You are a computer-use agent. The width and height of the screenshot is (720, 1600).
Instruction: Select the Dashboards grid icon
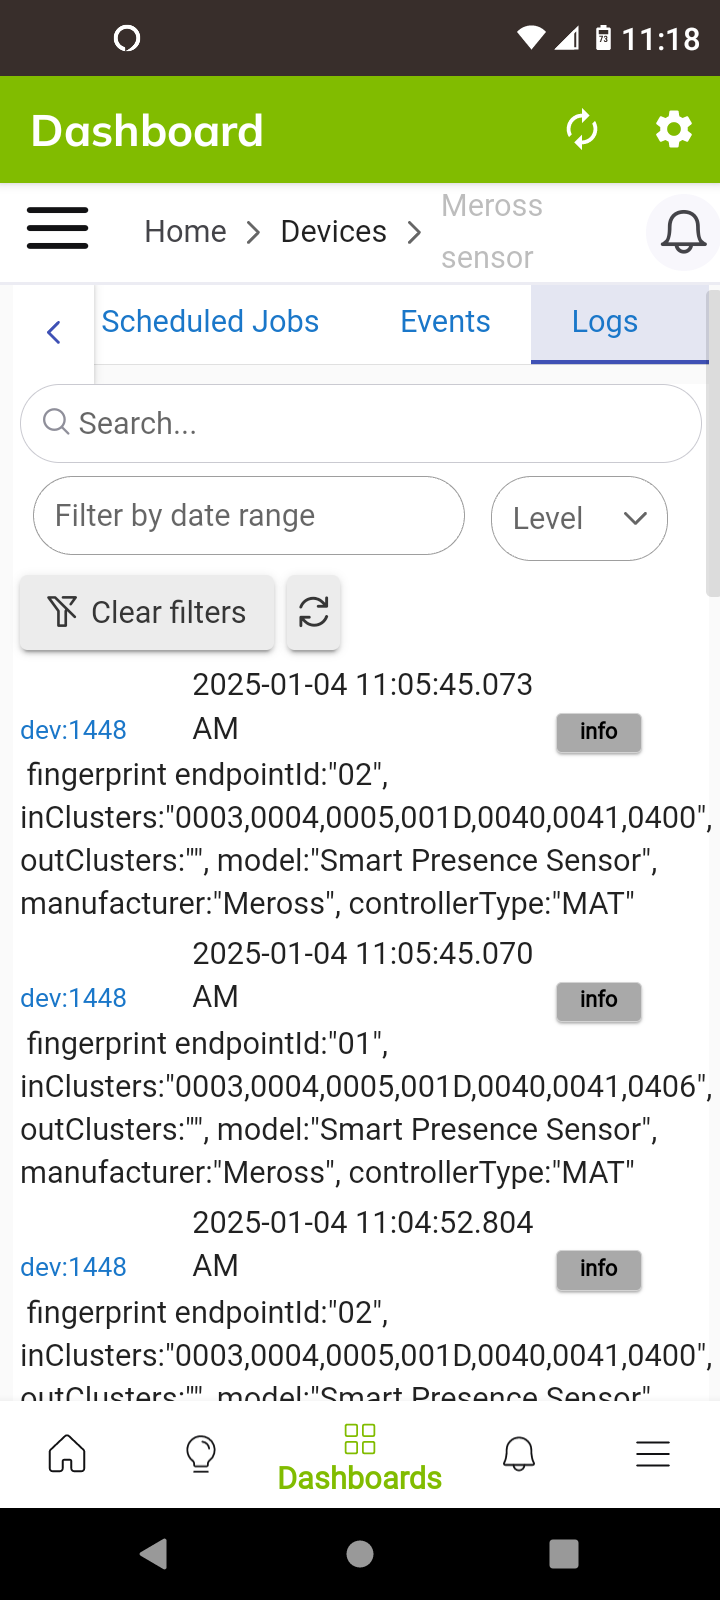point(359,1441)
